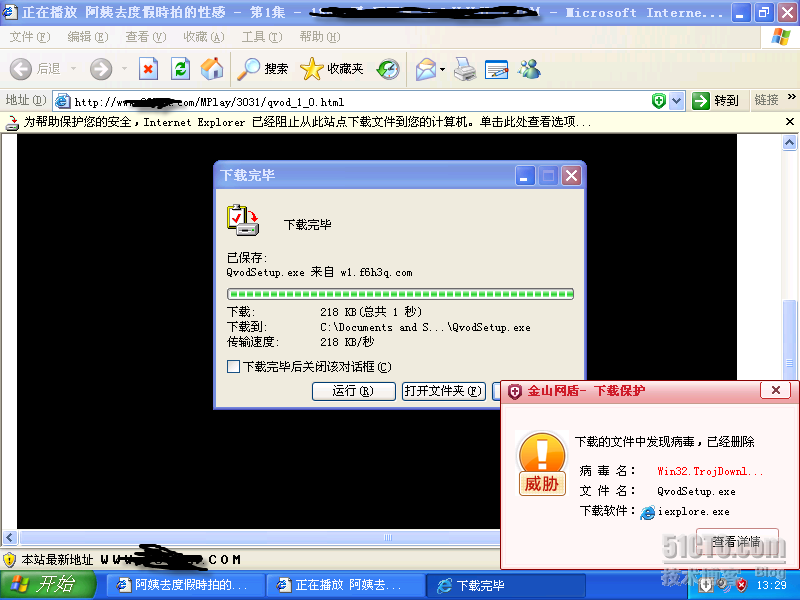Click the virus name Win32.TrojDownl text
This screenshot has height=600, width=800.
tap(710, 471)
